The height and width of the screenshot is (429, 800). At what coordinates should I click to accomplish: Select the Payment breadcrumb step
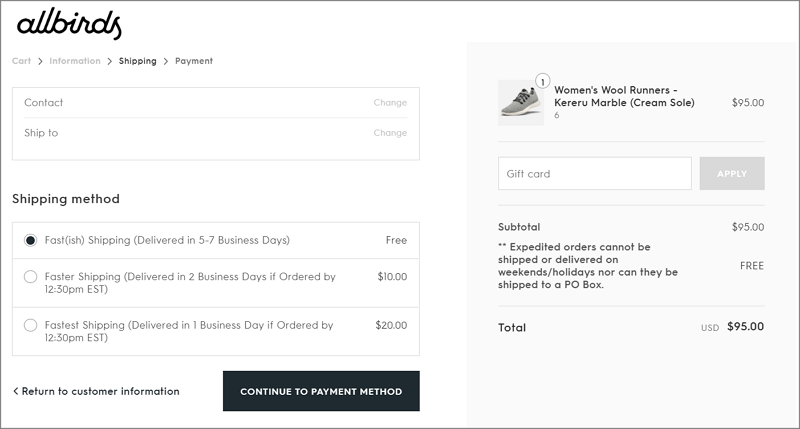coord(194,61)
